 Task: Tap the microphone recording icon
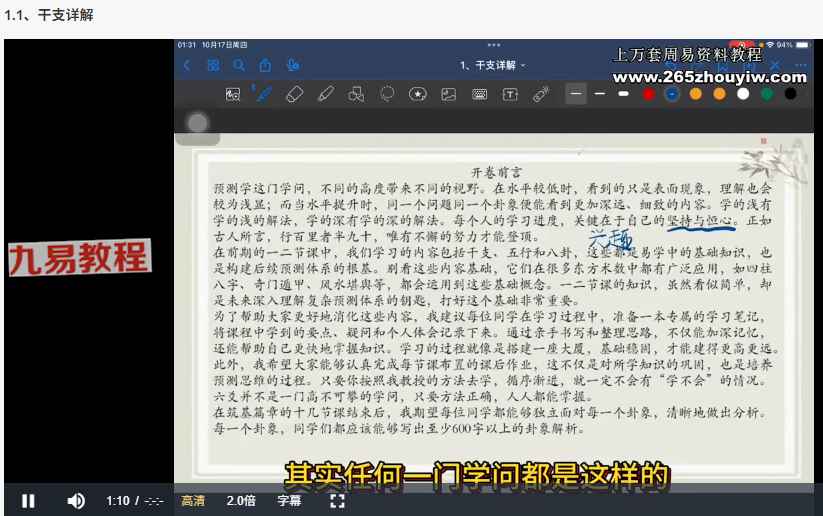pos(293,65)
